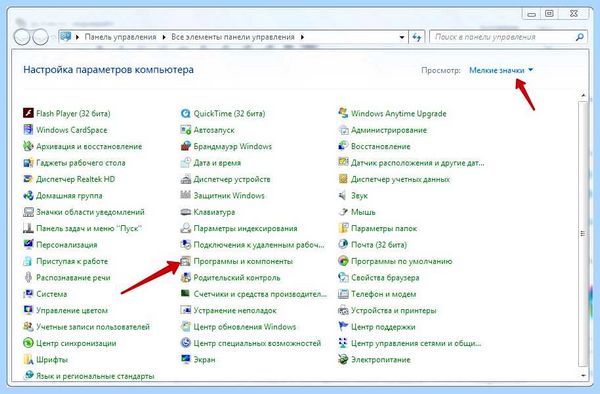Click the Домашняя группа icon
Screen dimensions: 600x394
click(28, 195)
